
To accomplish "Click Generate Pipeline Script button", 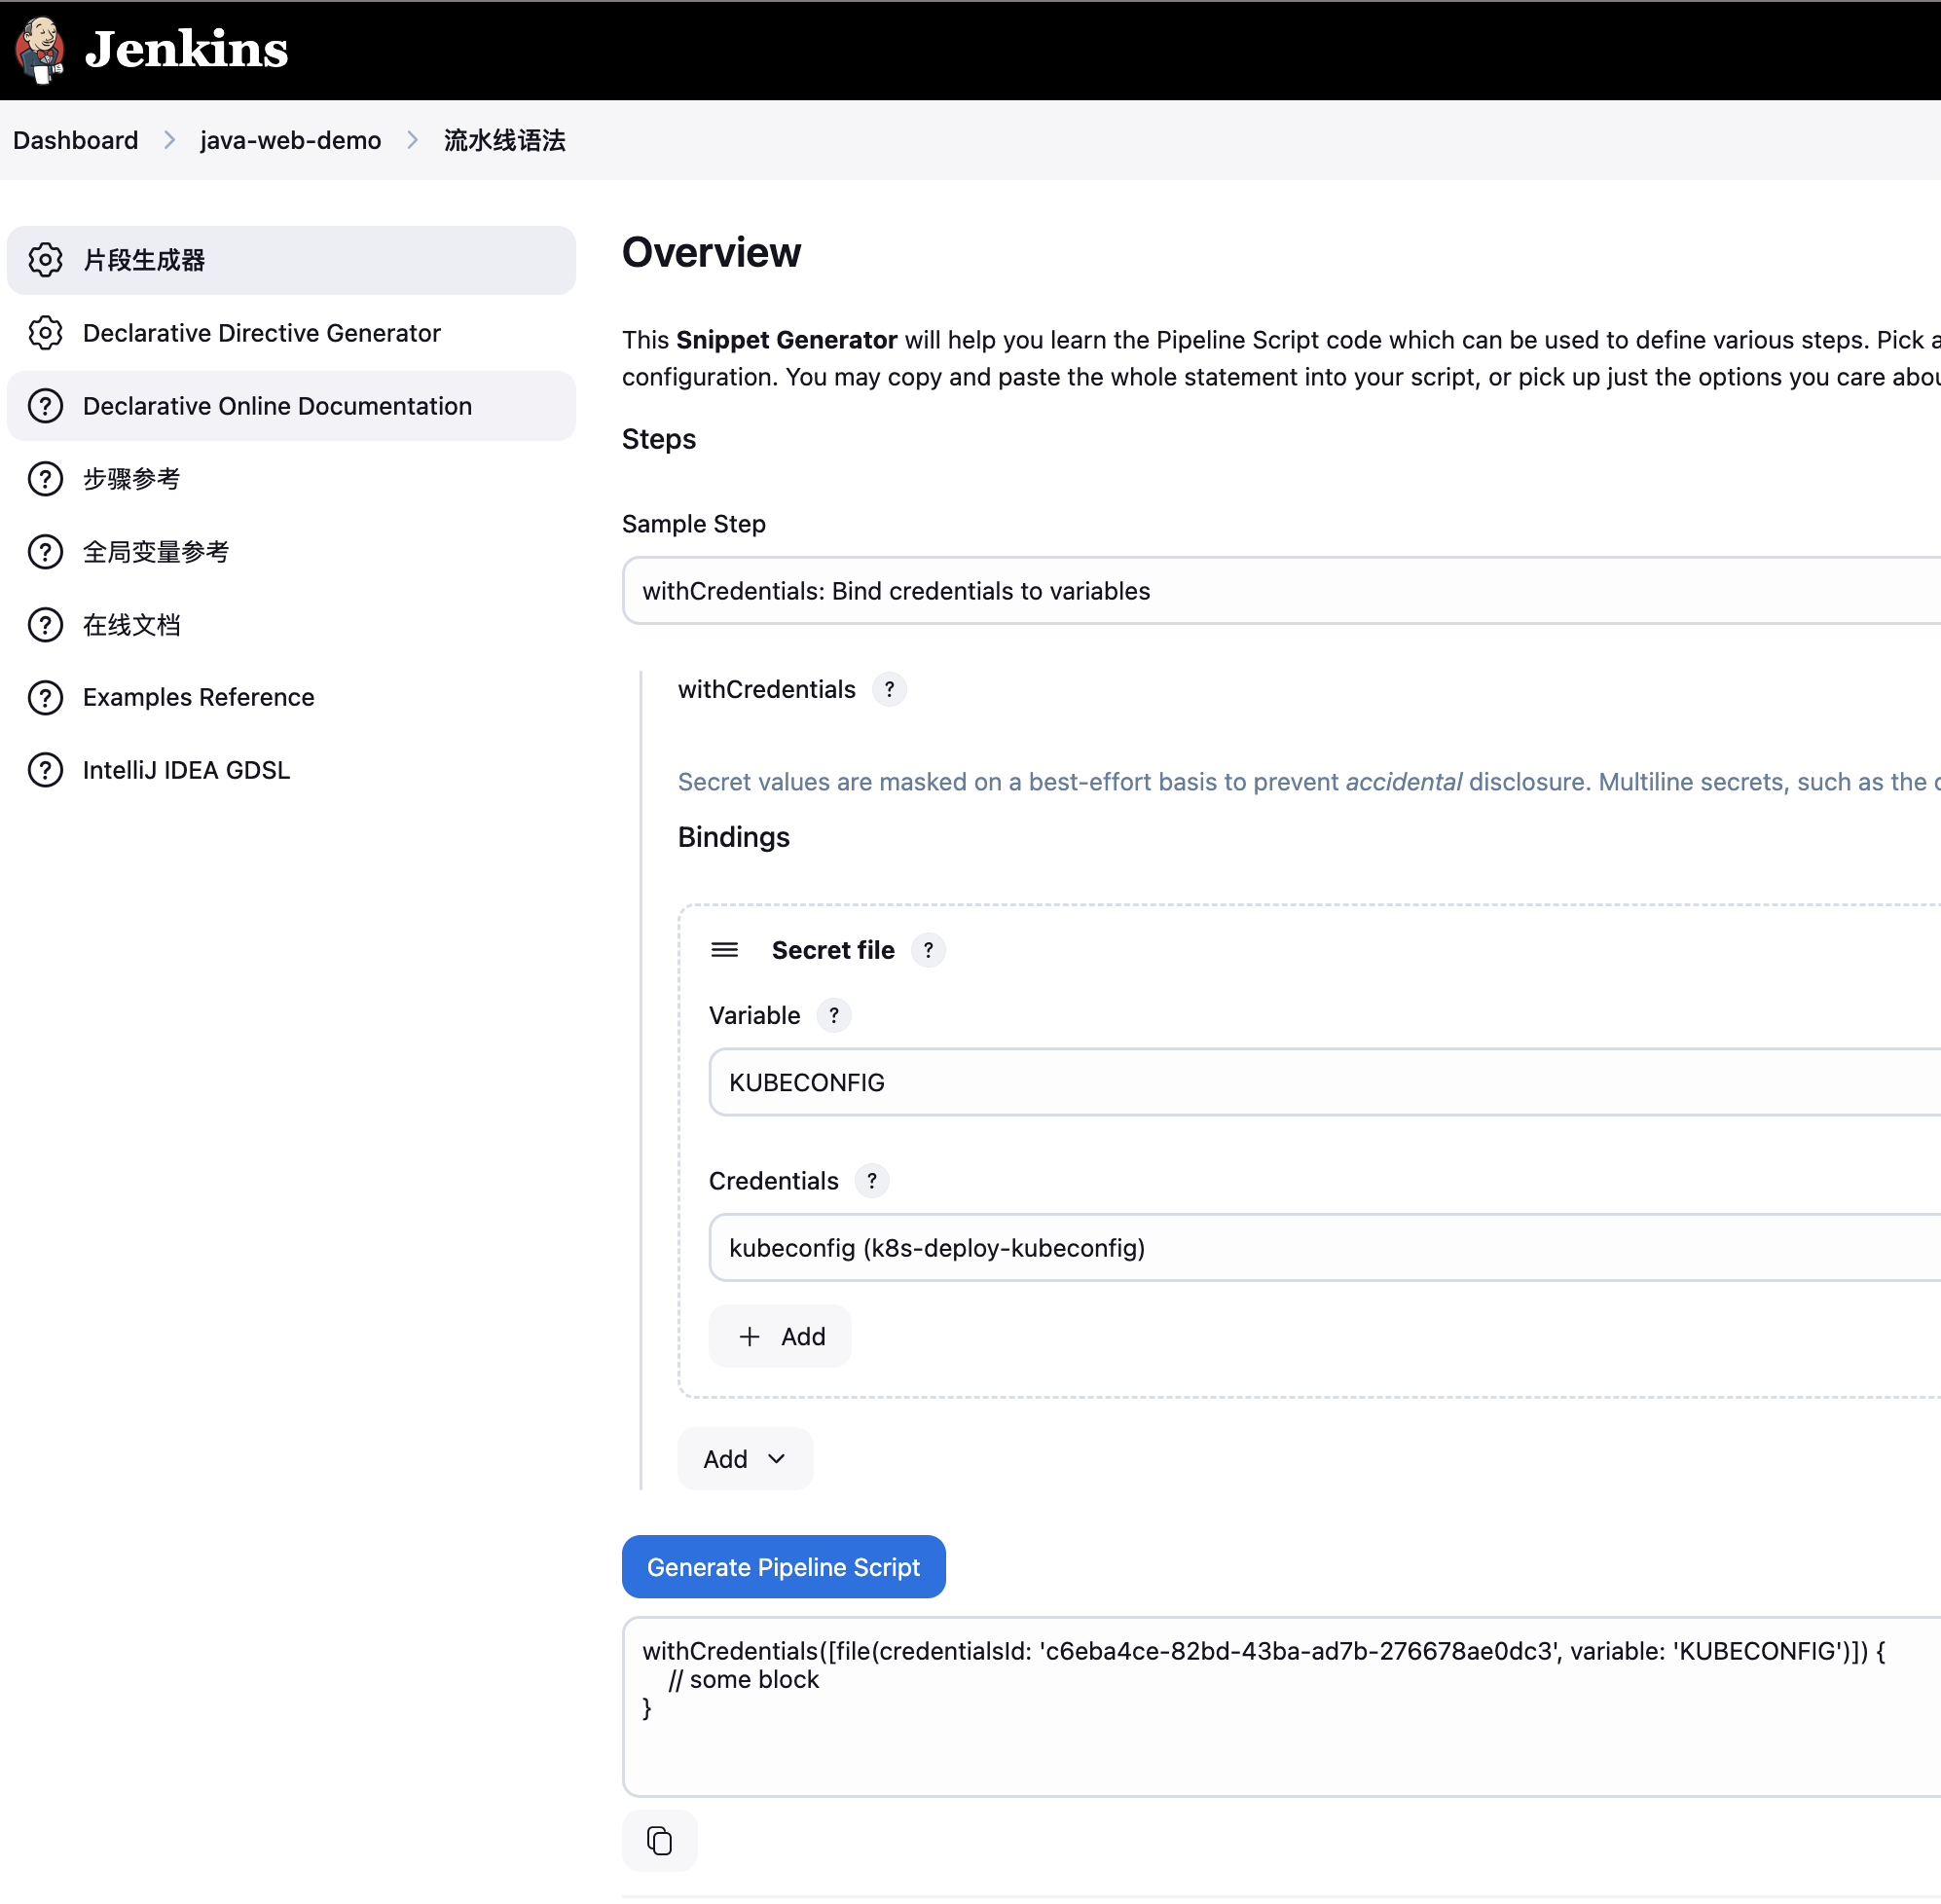I will pos(783,1567).
